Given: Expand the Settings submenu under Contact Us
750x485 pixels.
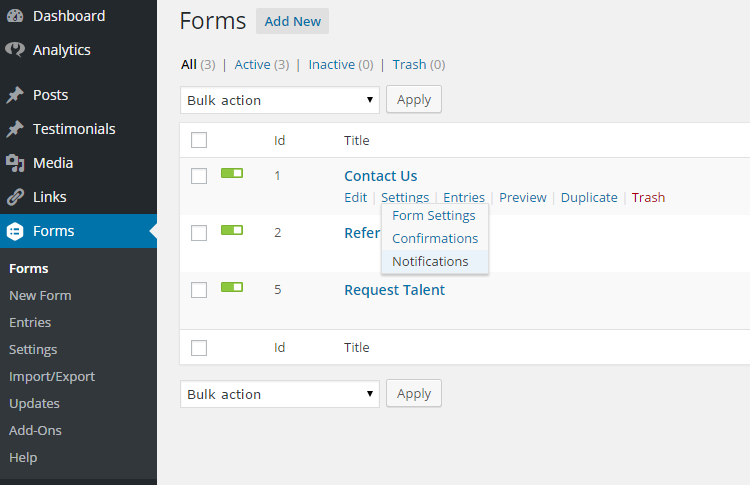Looking at the screenshot, I should [x=405, y=198].
